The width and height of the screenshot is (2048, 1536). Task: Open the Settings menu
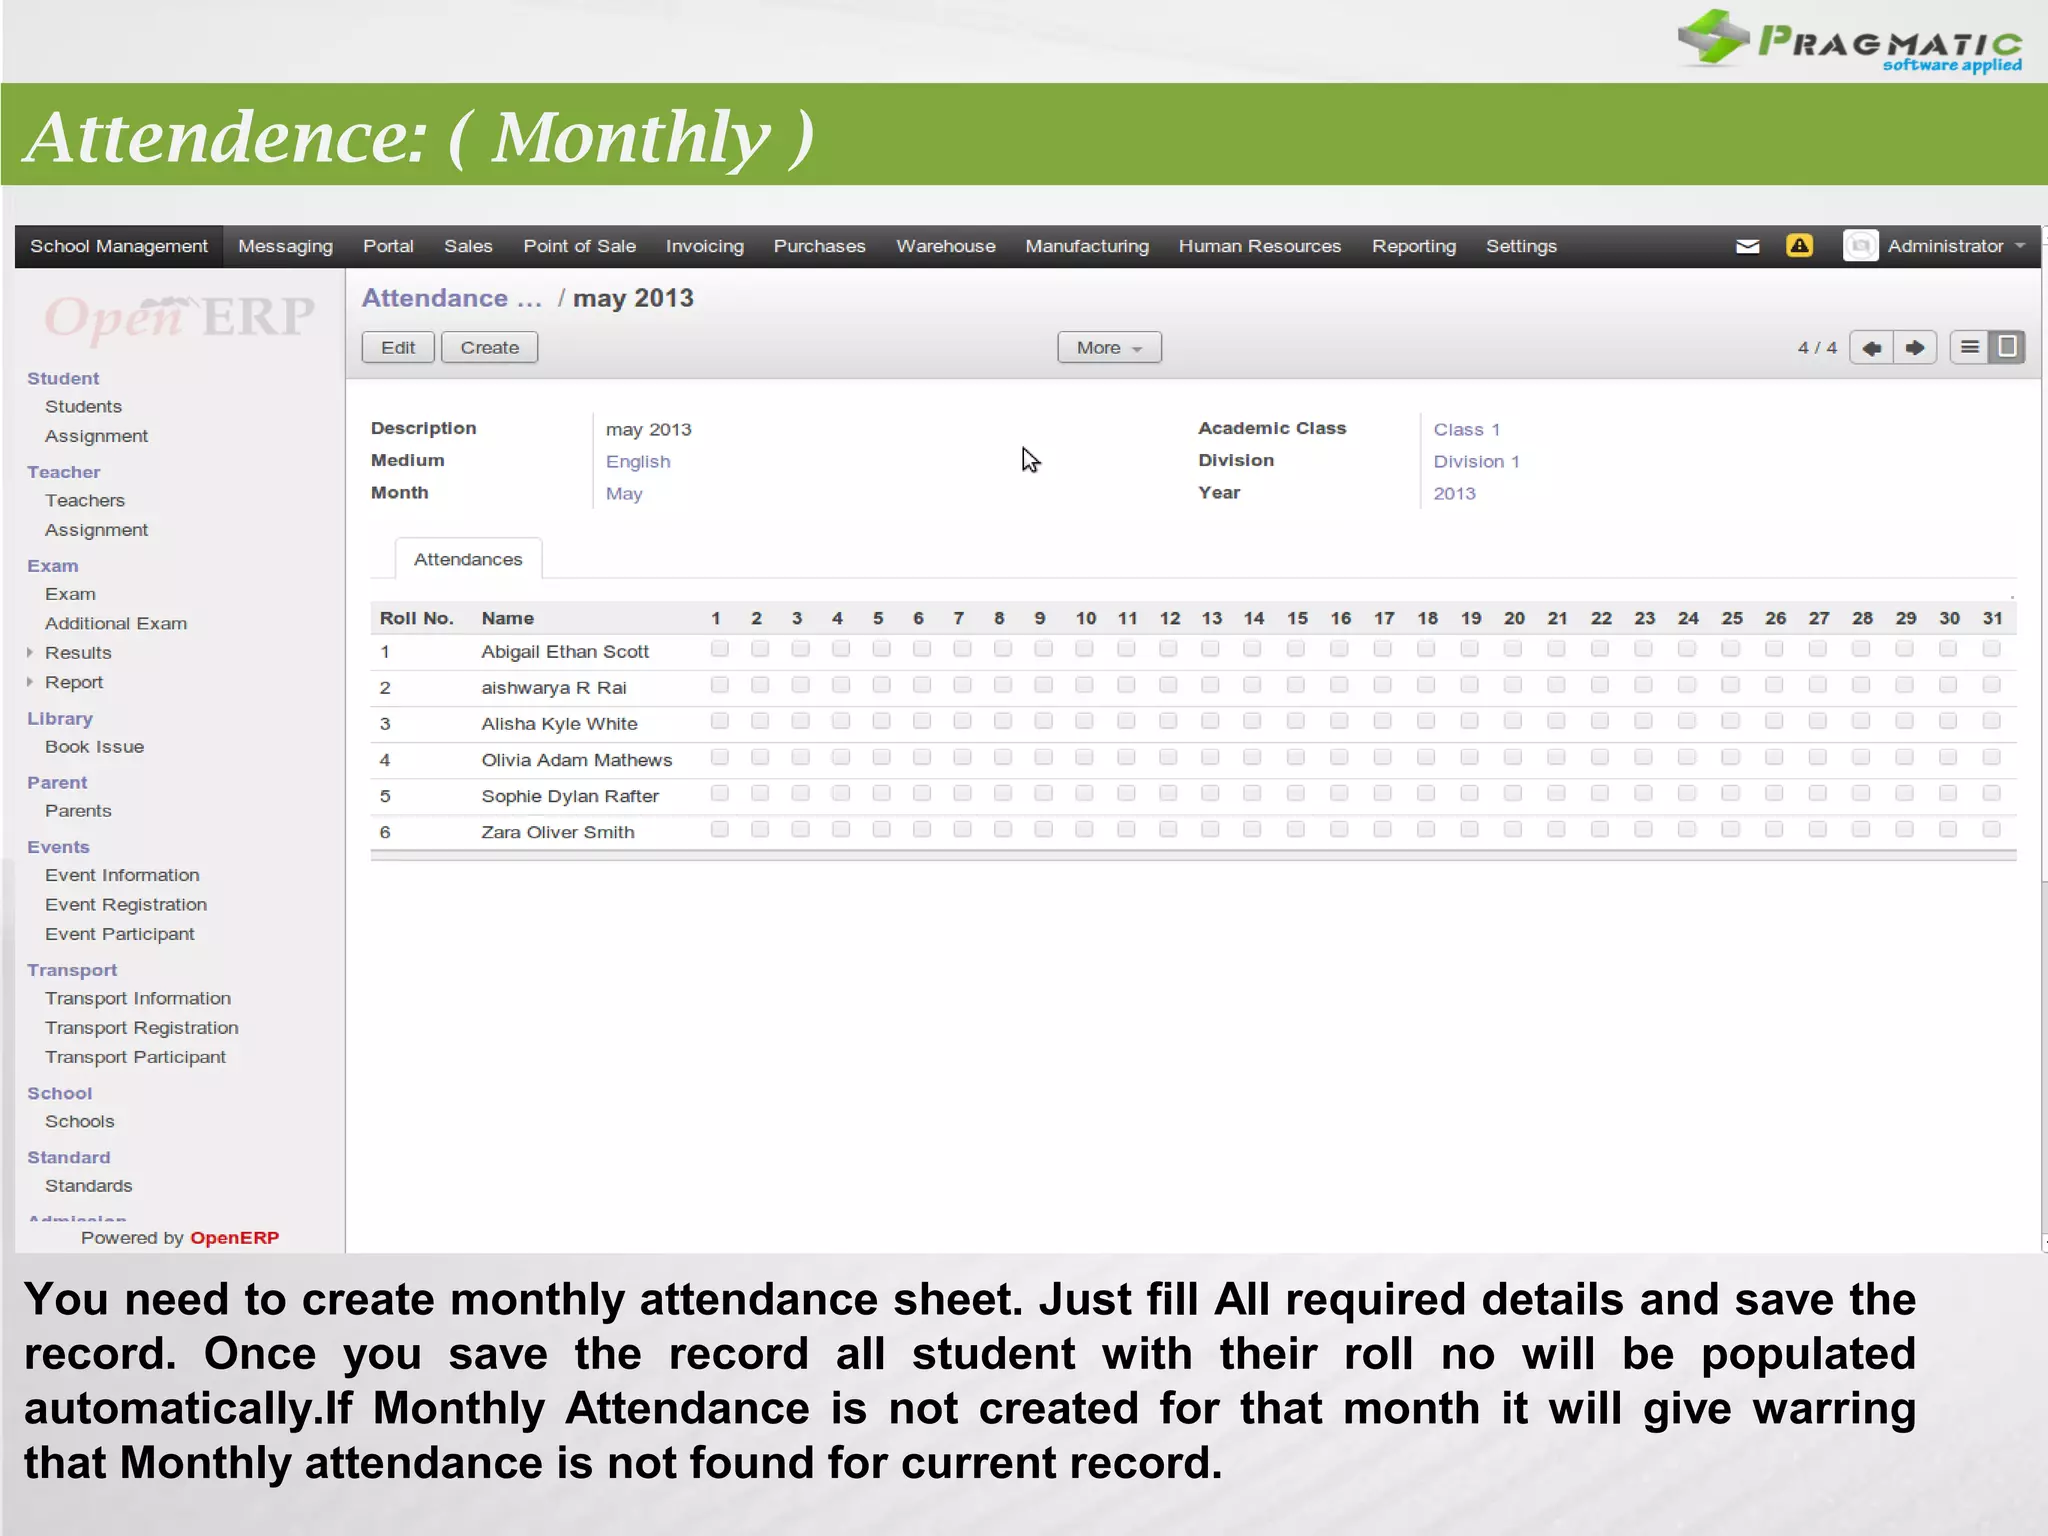[x=1521, y=246]
